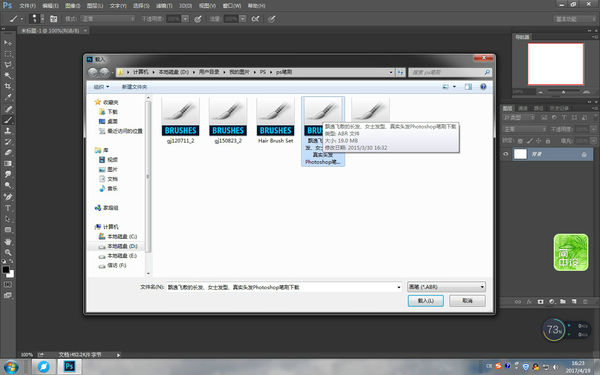Toggle pressure for size icon in options bar
Image resolution: width=600 pixels, height=375 pixels.
click(x=271, y=19)
